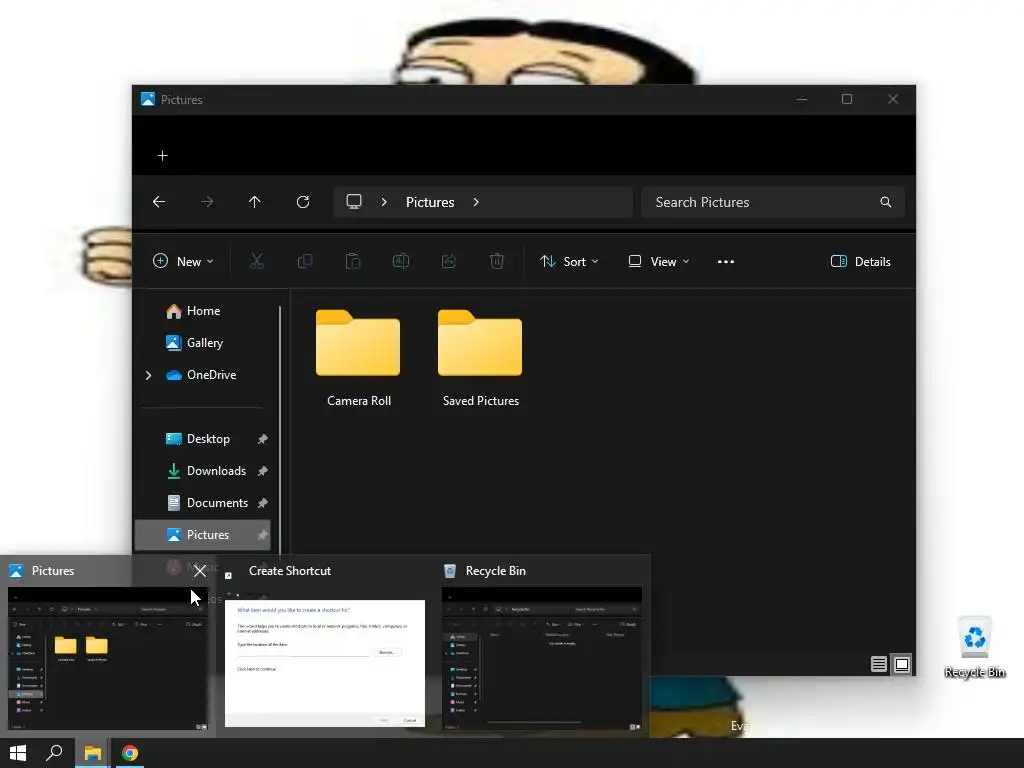The height and width of the screenshot is (768, 1024).
Task: Open the View dropdown
Action: click(658, 261)
